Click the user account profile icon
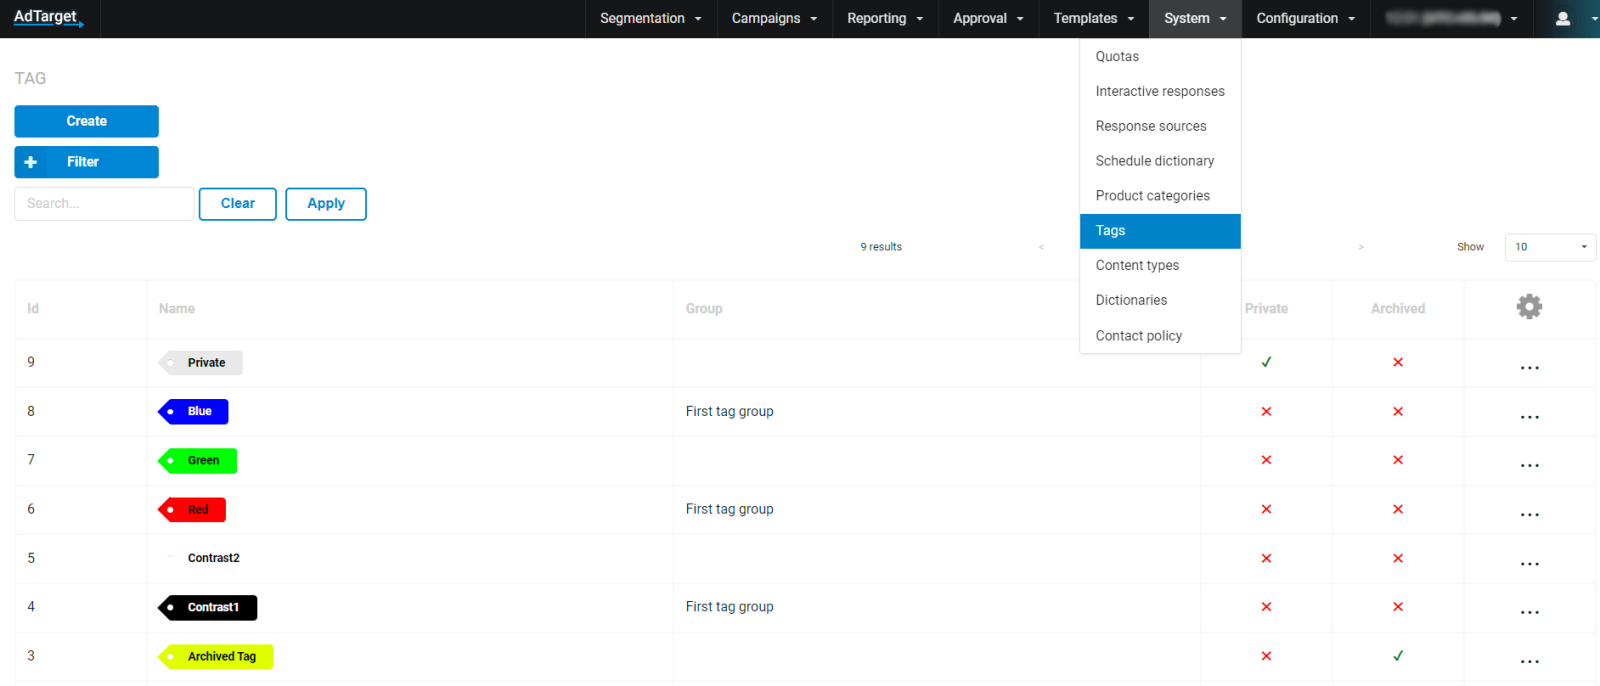The image size is (1600, 686). tap(1563, 19)
